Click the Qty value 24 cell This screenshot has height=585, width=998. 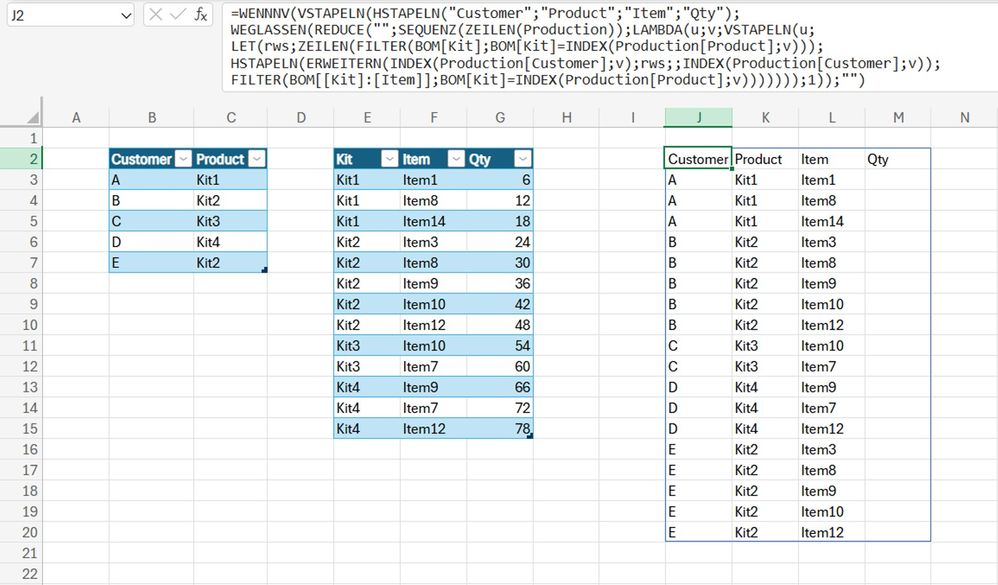click(500, 242)
